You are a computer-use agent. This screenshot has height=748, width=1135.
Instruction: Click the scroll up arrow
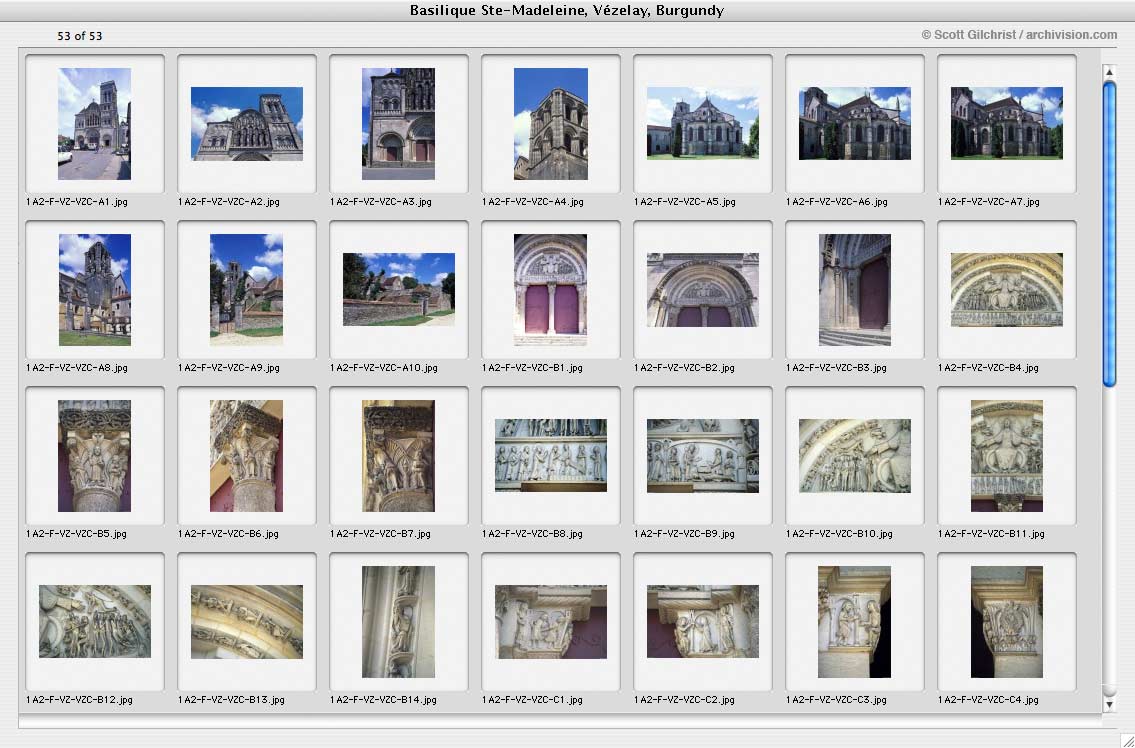click(1109, 72)
